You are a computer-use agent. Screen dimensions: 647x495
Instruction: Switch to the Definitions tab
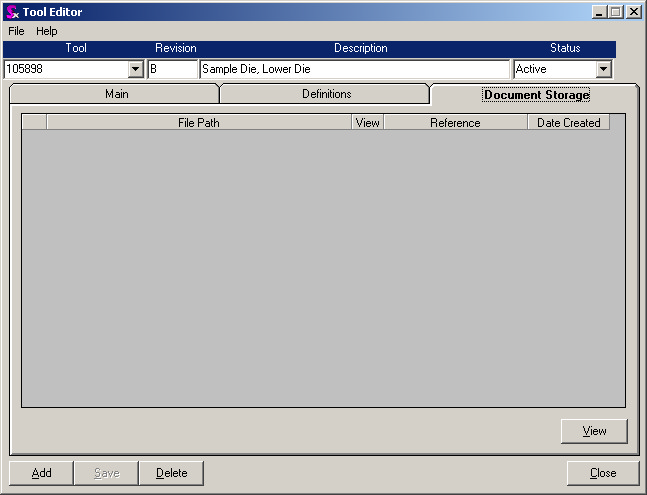click(326, 94)
